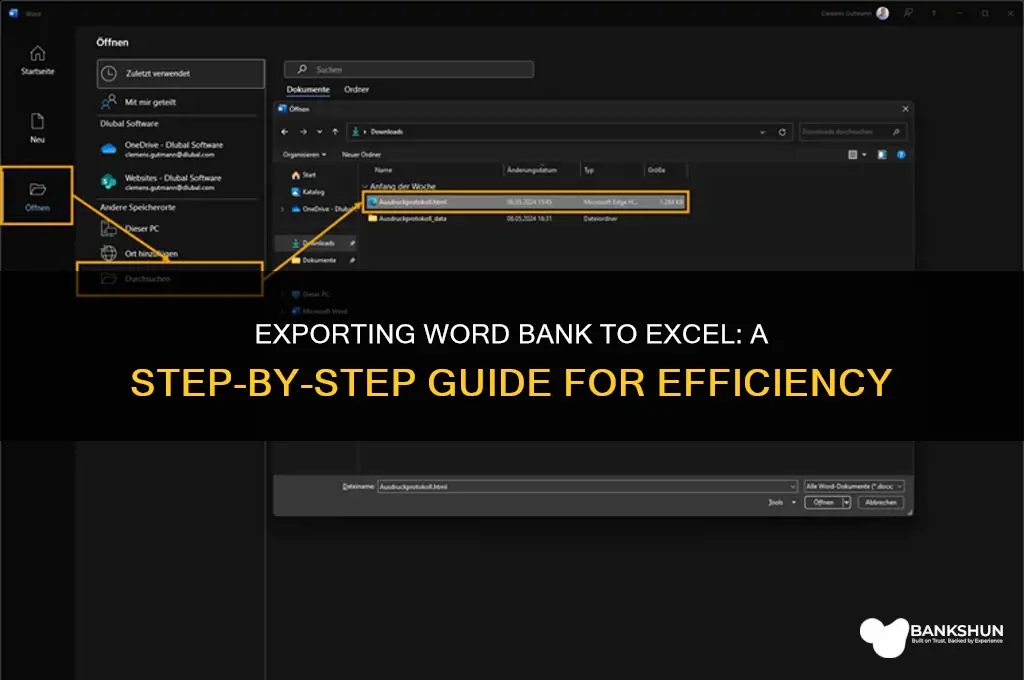
Task: Click the Dateiname input field
Action: coord(584,487)
